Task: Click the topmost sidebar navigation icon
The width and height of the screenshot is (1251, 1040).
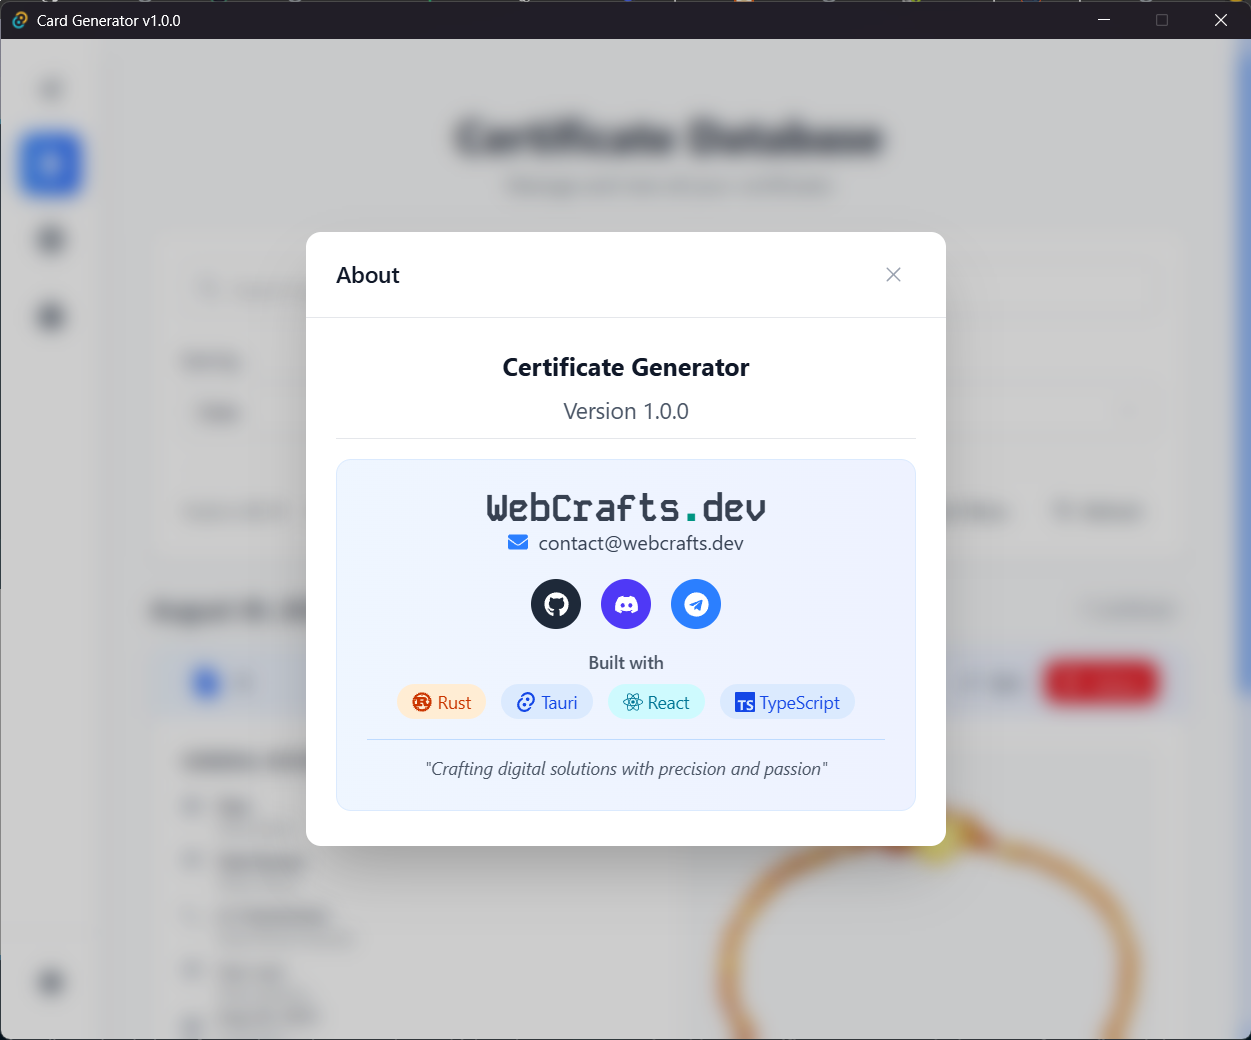Action: pos(50,88)
